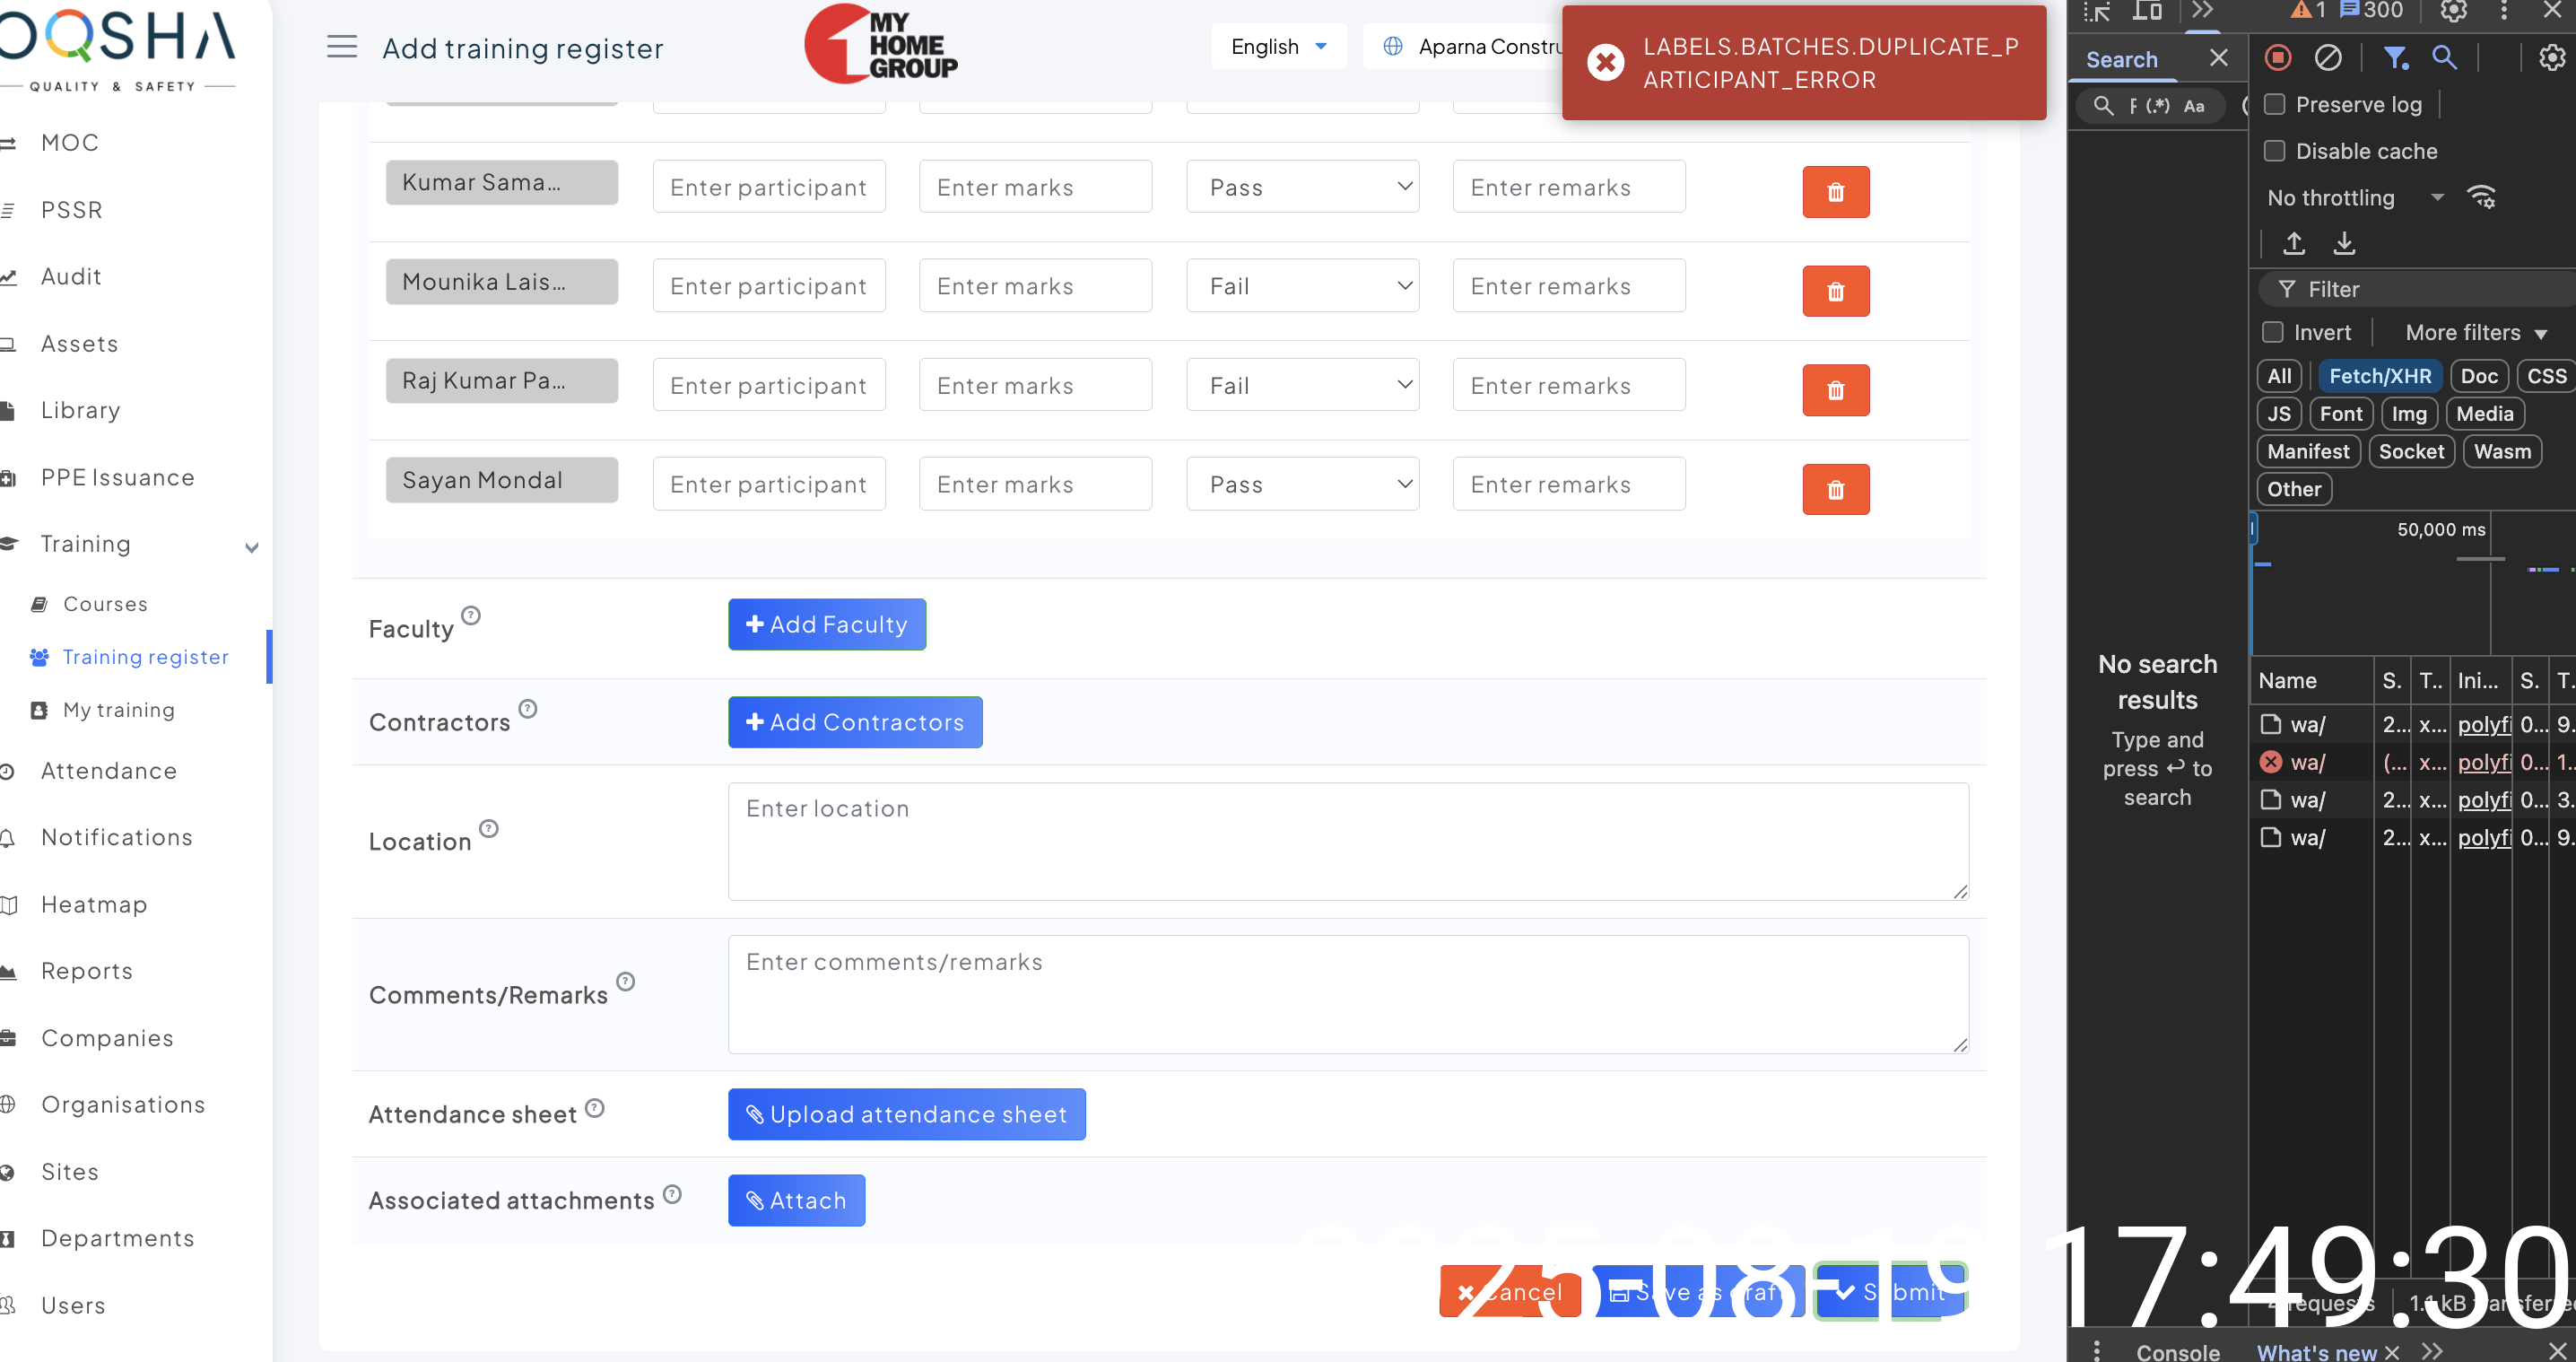The width and height of the screenshot is (2576, 1362).
Task: Check the Invert filter checkbox
Action: click(x=2273, y=332)
